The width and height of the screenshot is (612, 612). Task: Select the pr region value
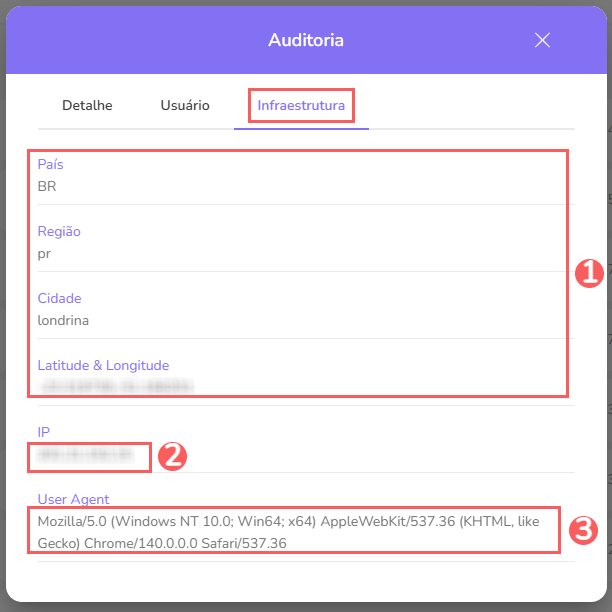point(44,253)
